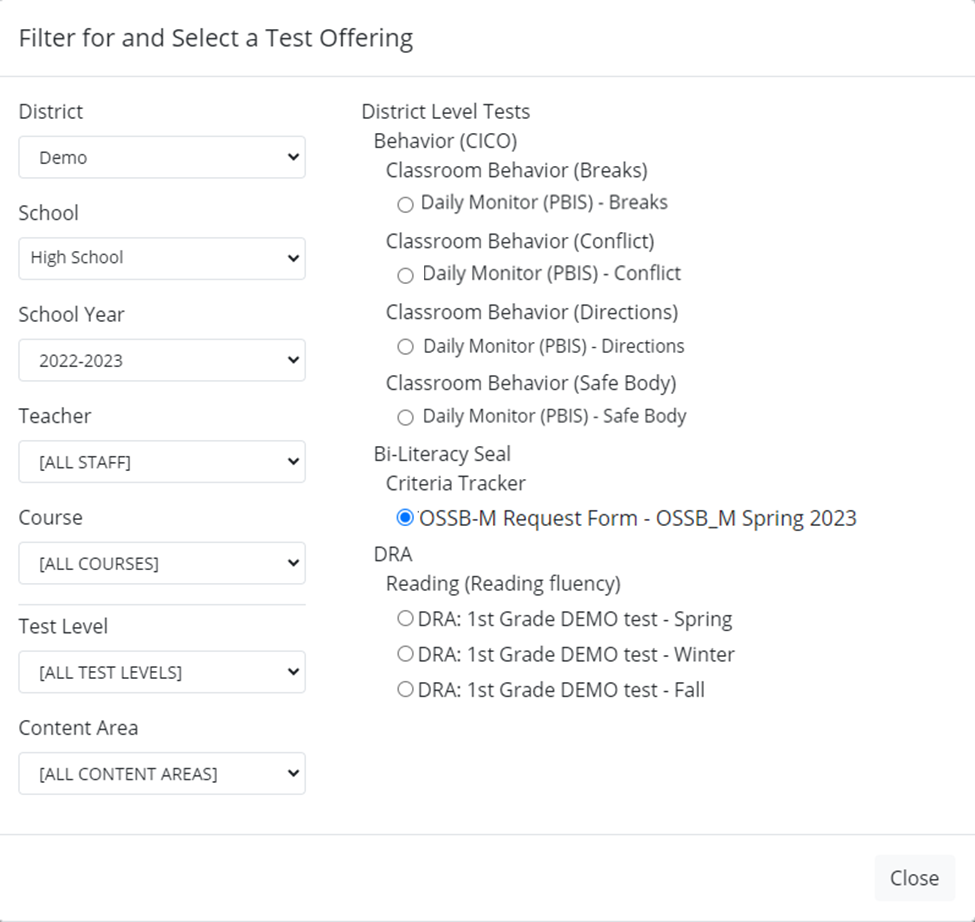Image resolution: width=975 pixels, height=922 pixels.
Task: Select Daily Monitor (PBIS) - Breaks radio button
Action: pos(405,205)
